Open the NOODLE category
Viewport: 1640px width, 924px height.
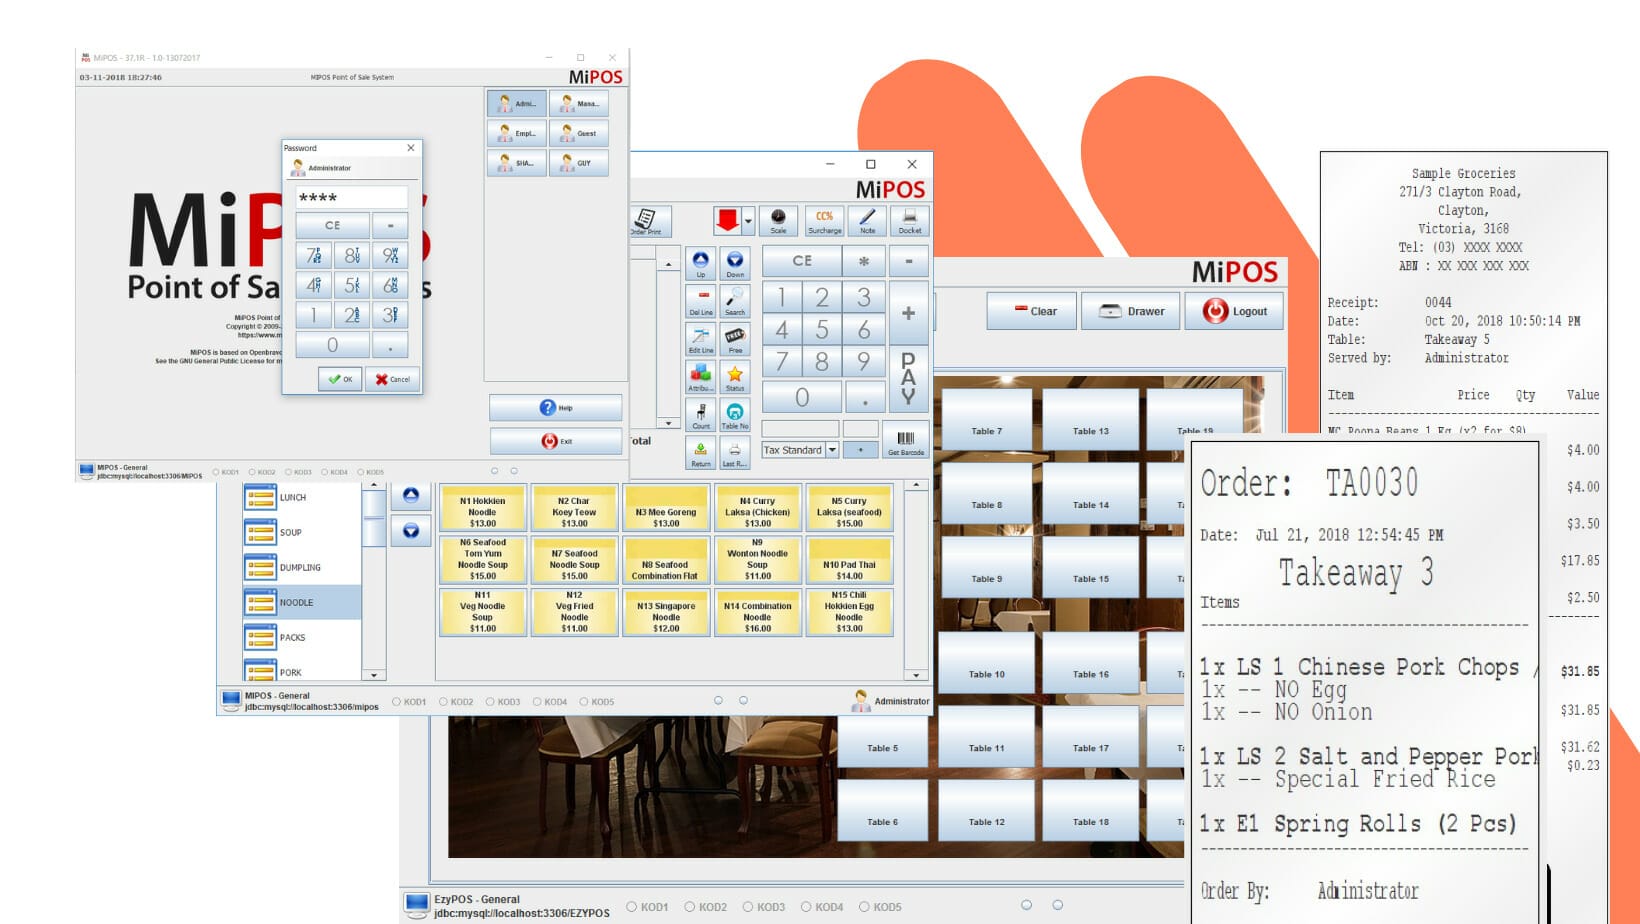click(x=301, y=602)
